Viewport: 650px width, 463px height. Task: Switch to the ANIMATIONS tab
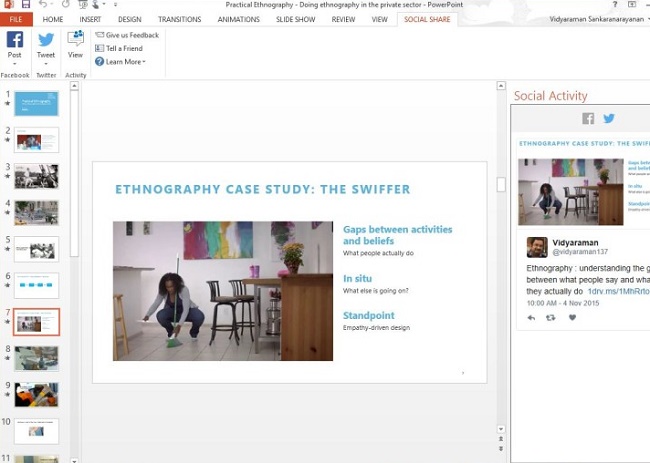pos(238,19)
